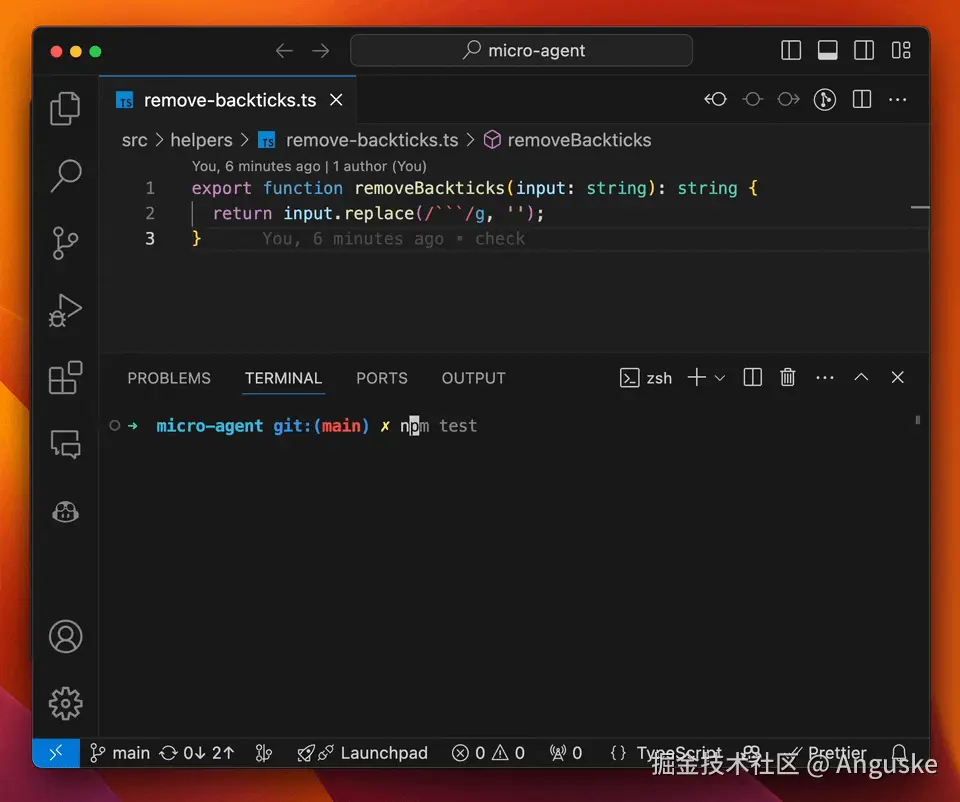
Task: Select the remove-backticks.ts editor tab
Action: (228, 100)
